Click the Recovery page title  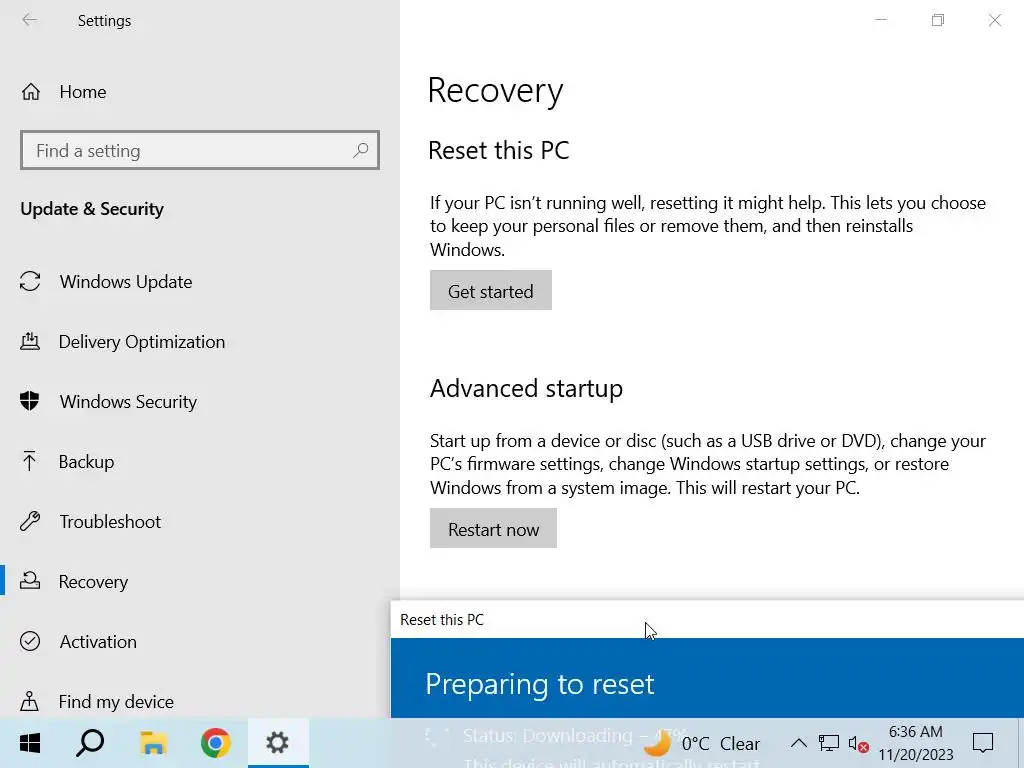[x=496, y=91]
